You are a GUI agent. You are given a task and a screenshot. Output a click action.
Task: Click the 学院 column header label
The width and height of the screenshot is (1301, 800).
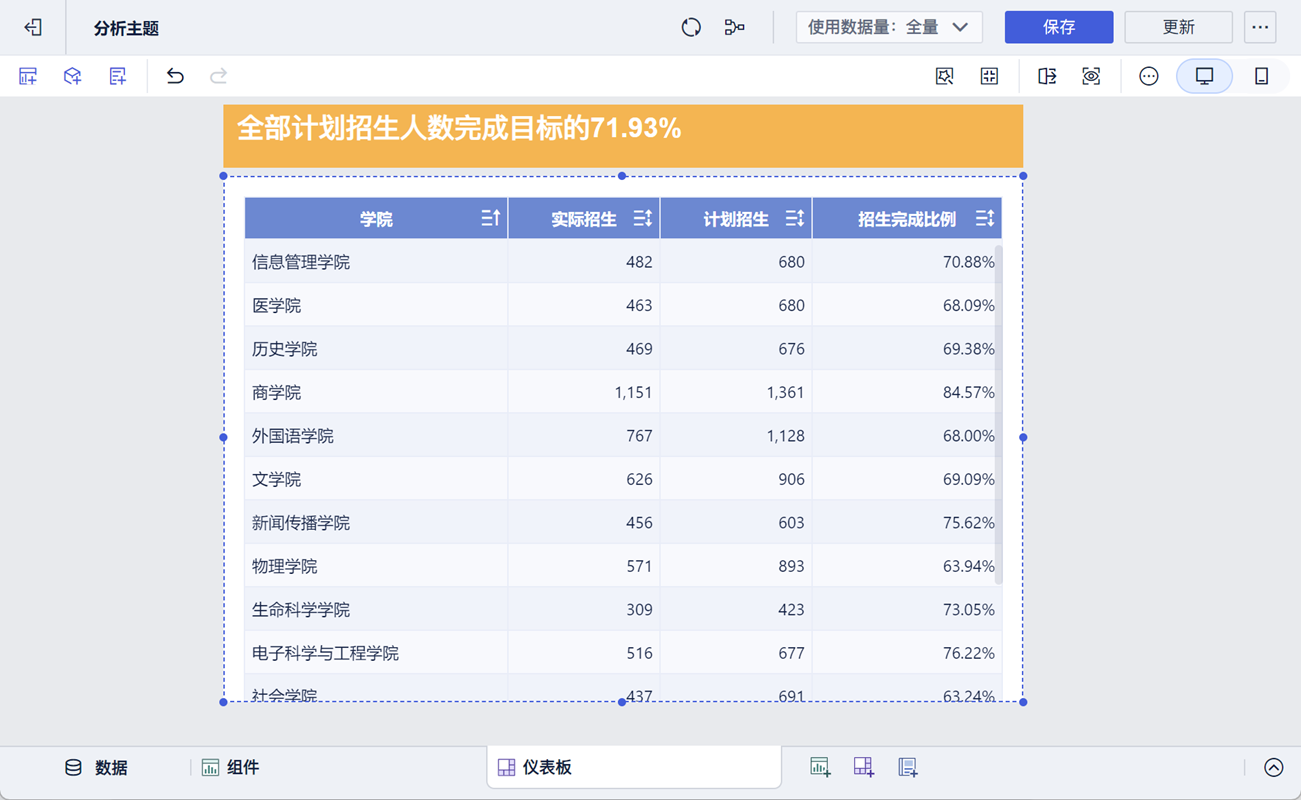pyautogui.click(x=376, y=219)
